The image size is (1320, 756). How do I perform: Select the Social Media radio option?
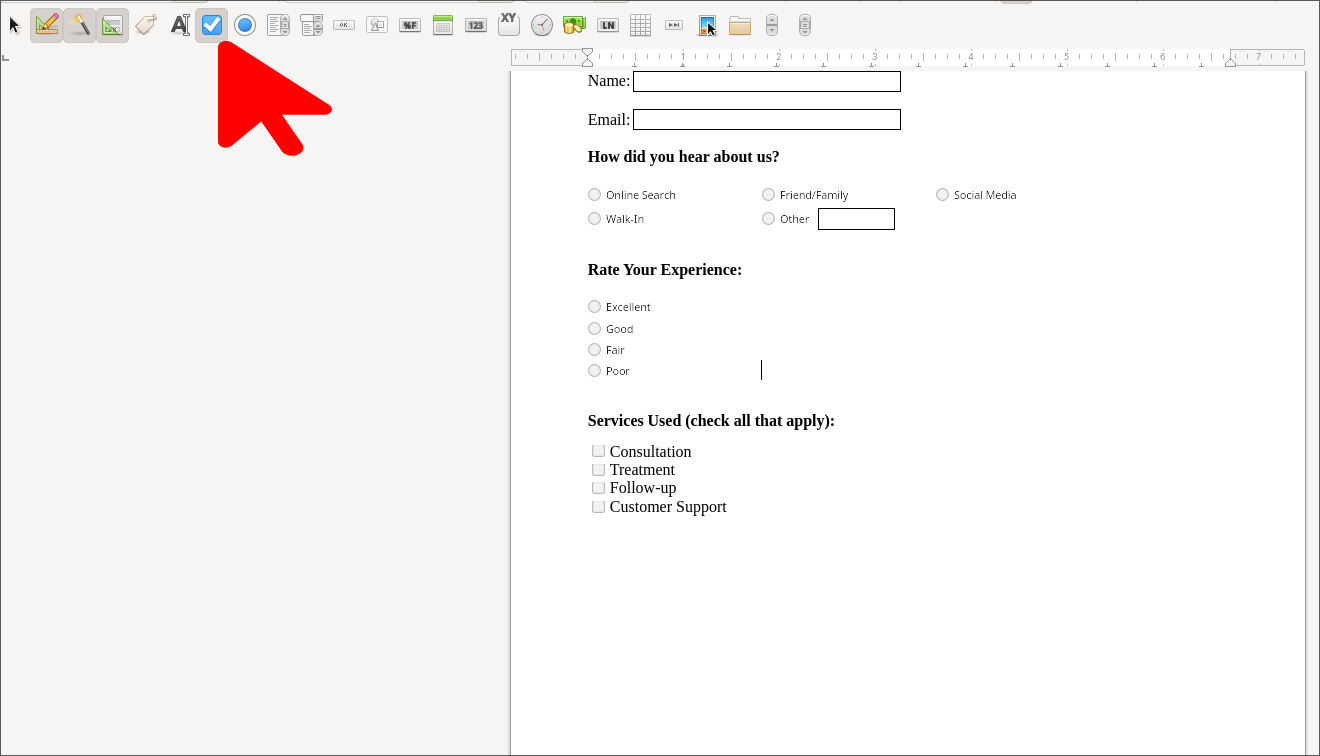click(x=943, y=195)
